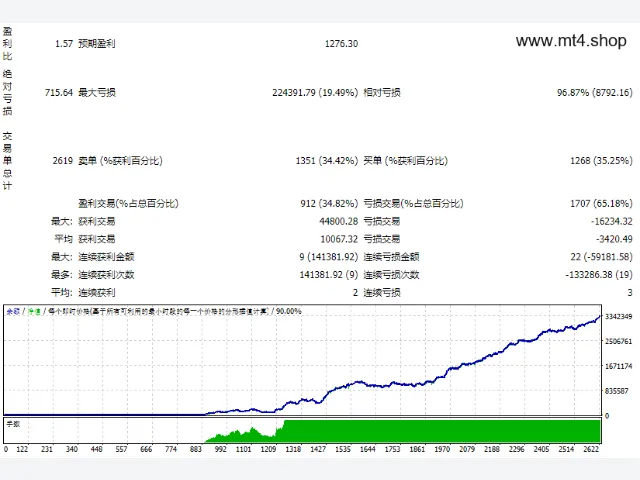Click the 90.00% modelling quality text
Image resolution: width=640 pixels, height=480 pixels.
coord(289,311)
